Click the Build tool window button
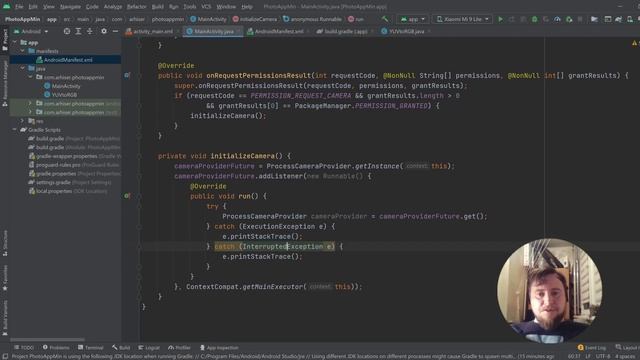Viewport: 640px width, 360px height. coord(121,348)
